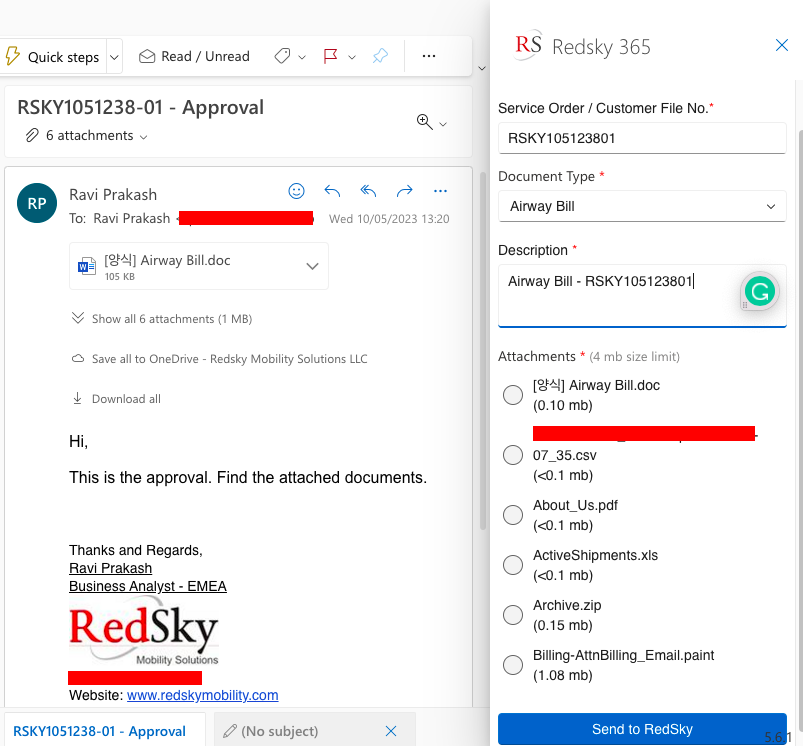803x746 pixels.
Task: Click the RSKY1051238-01 - Approval subject heading
Action: [141, 108]
